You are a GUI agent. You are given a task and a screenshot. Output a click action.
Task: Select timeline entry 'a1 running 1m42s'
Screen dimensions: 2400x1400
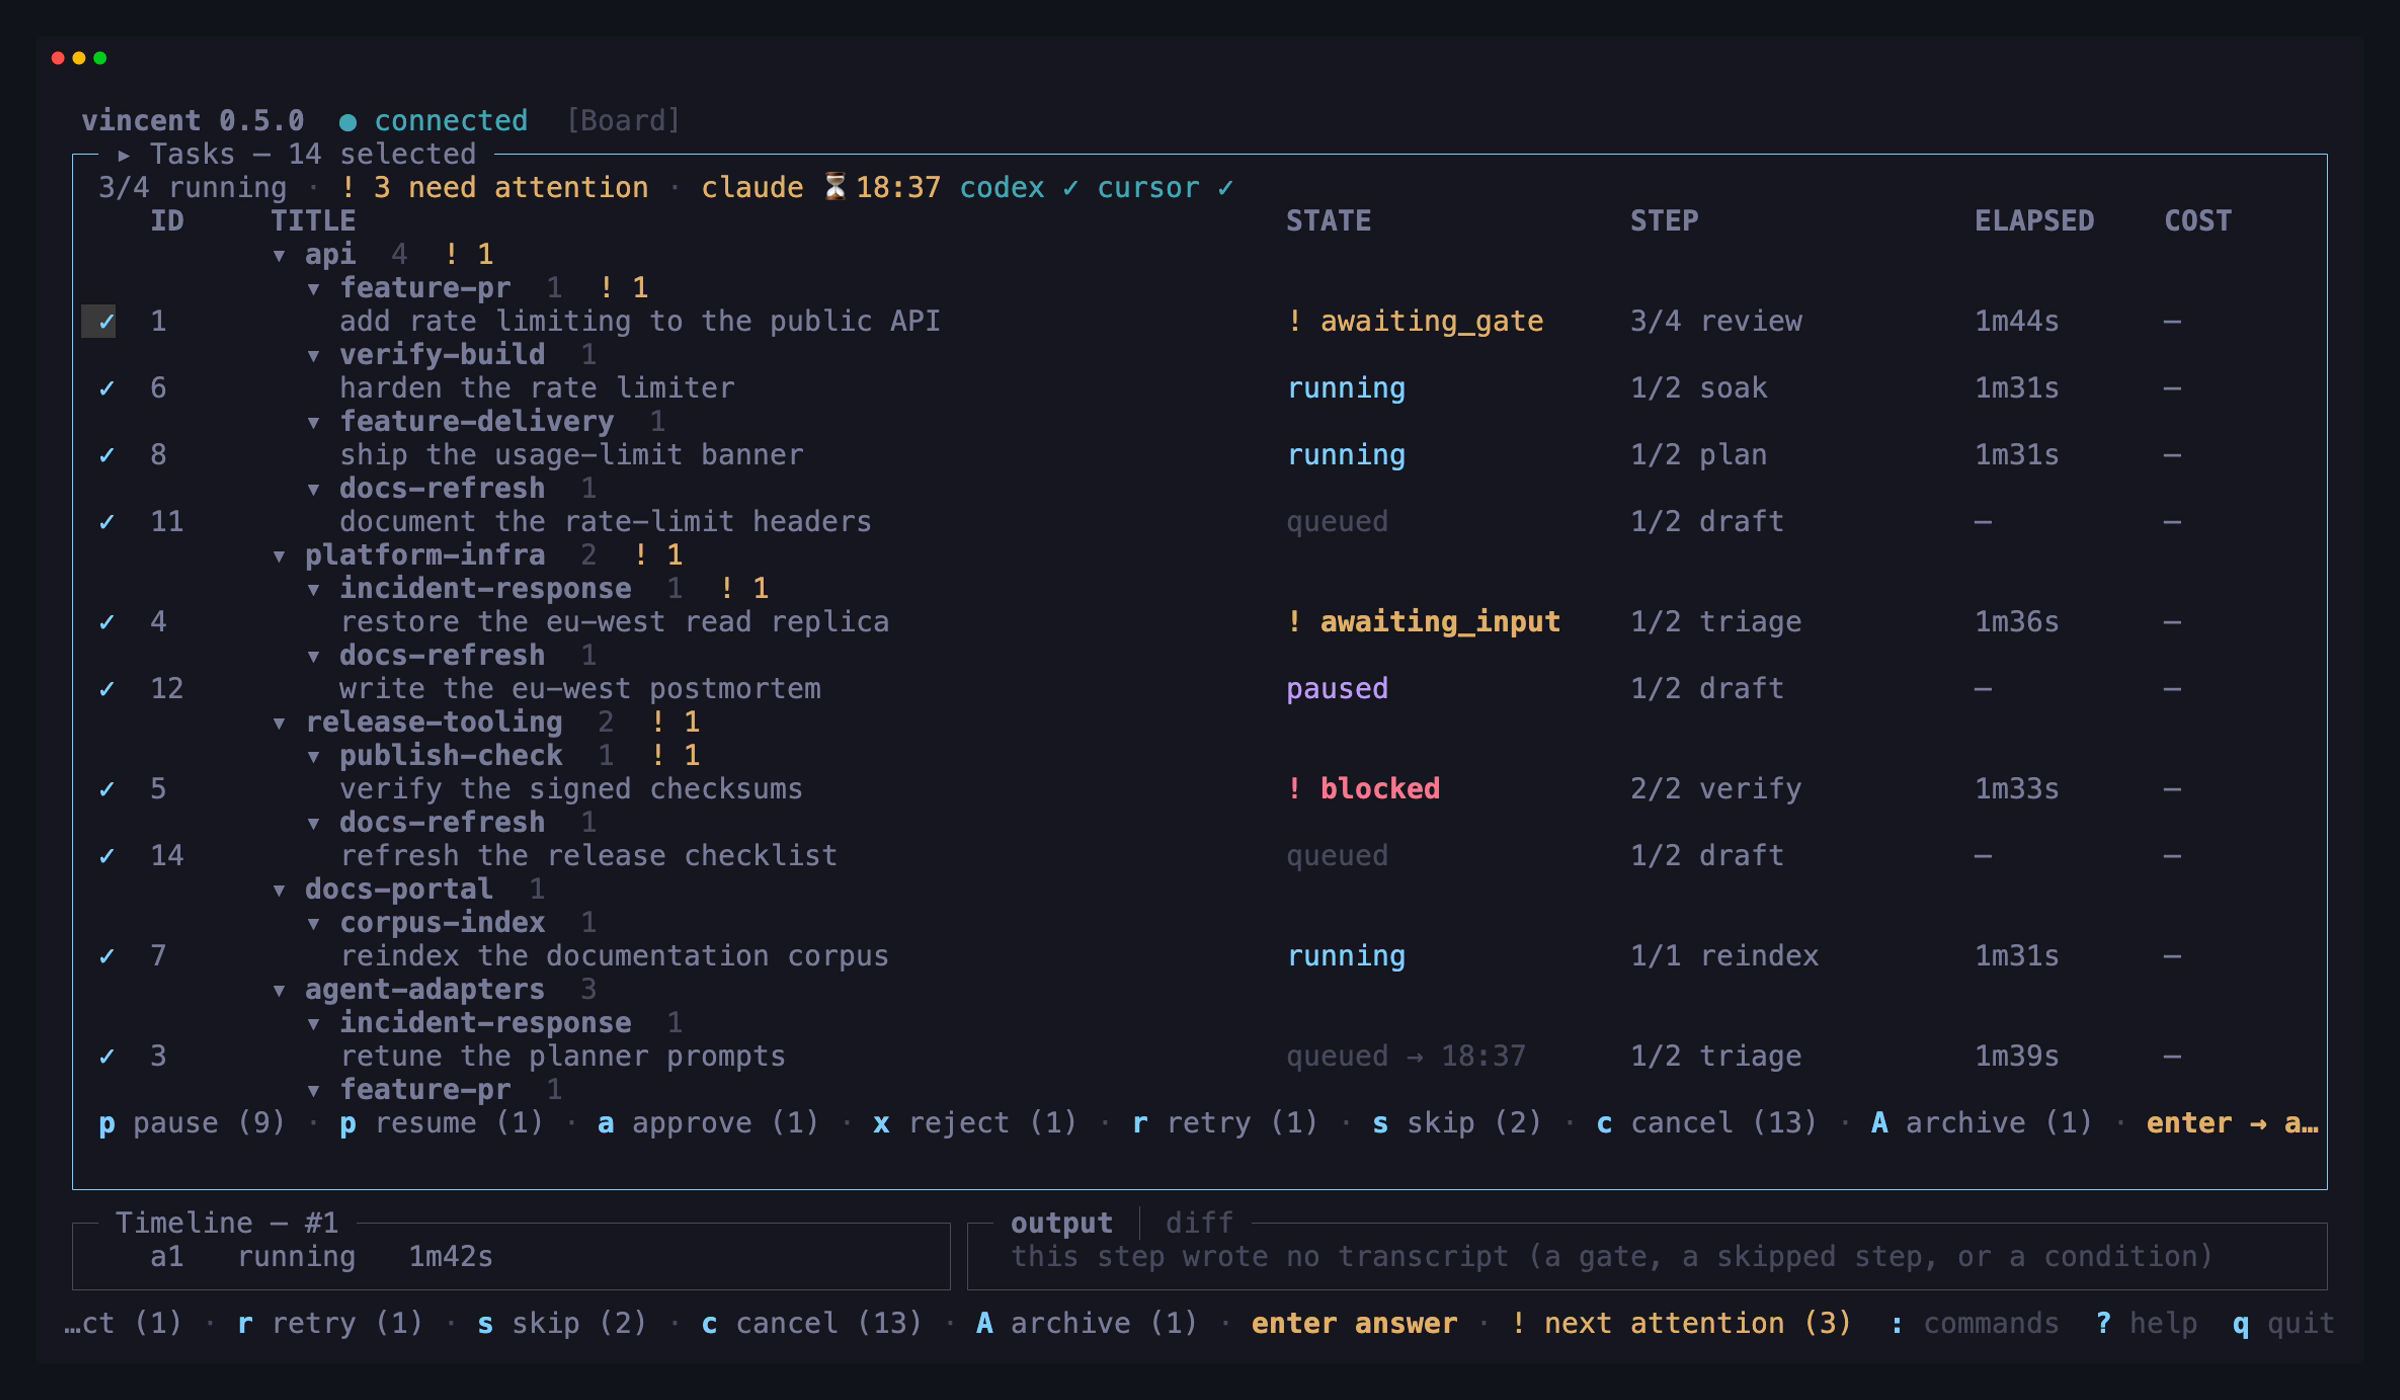click(x=321, y=1257)
